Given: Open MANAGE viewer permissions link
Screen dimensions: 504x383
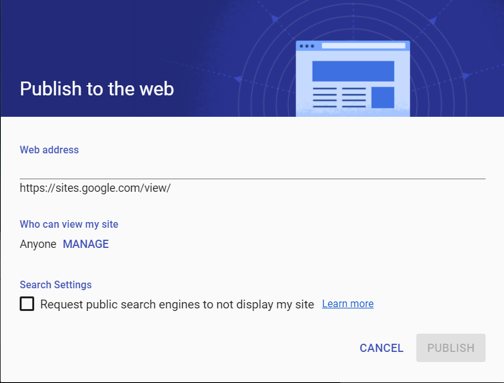Looking at the screenshot, I should 86,244.
